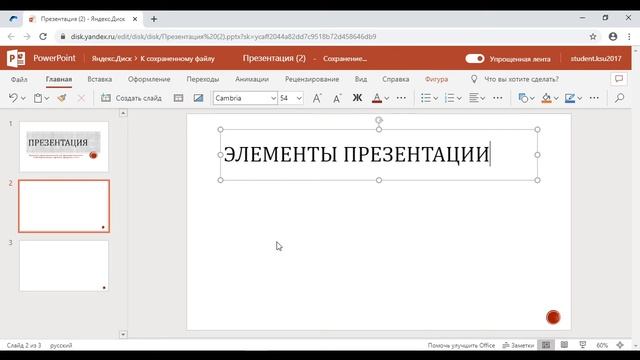Open the Shapes gallery icon
This screenshot has width=640, height=360.
[x=523, y=98]
